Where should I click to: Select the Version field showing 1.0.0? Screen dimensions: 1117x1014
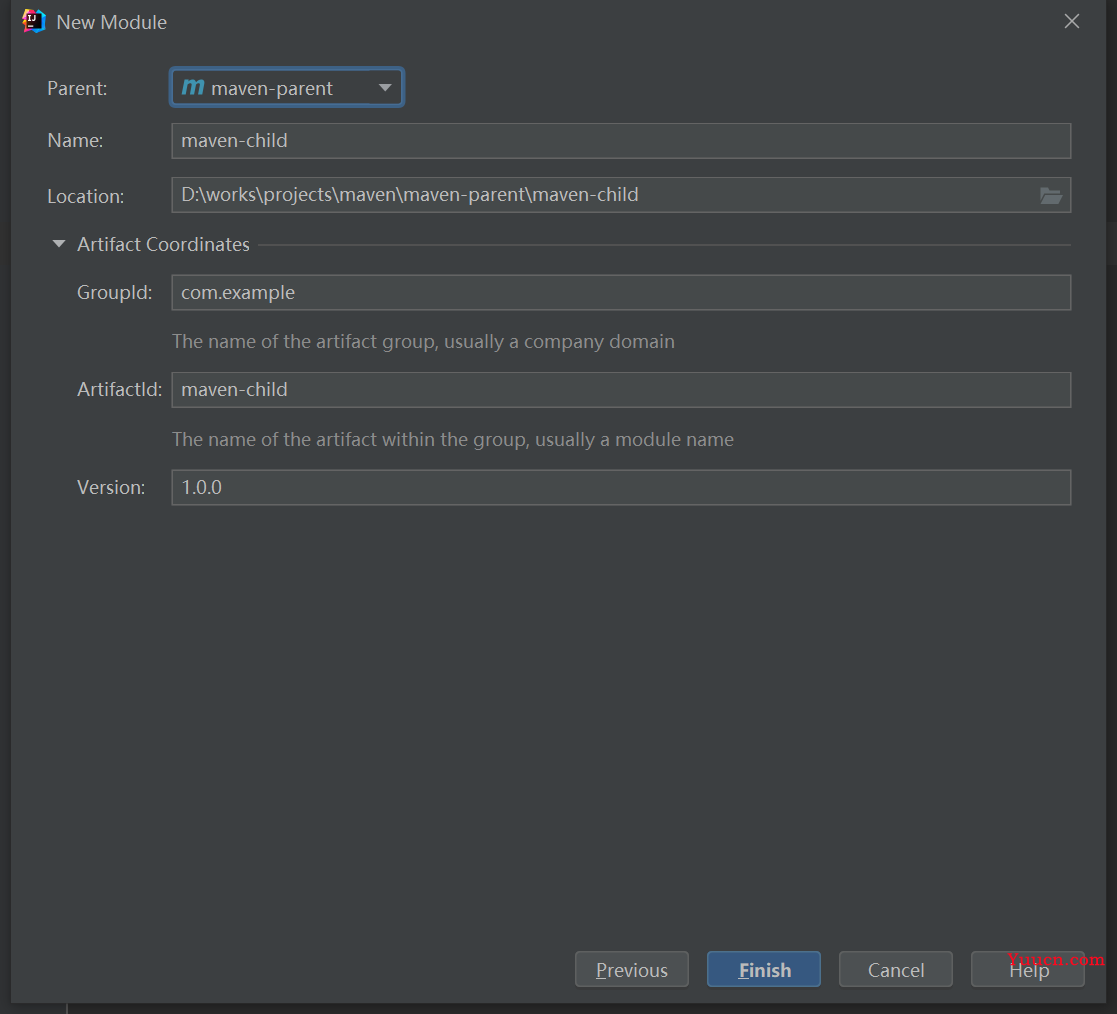click(620, 487)
